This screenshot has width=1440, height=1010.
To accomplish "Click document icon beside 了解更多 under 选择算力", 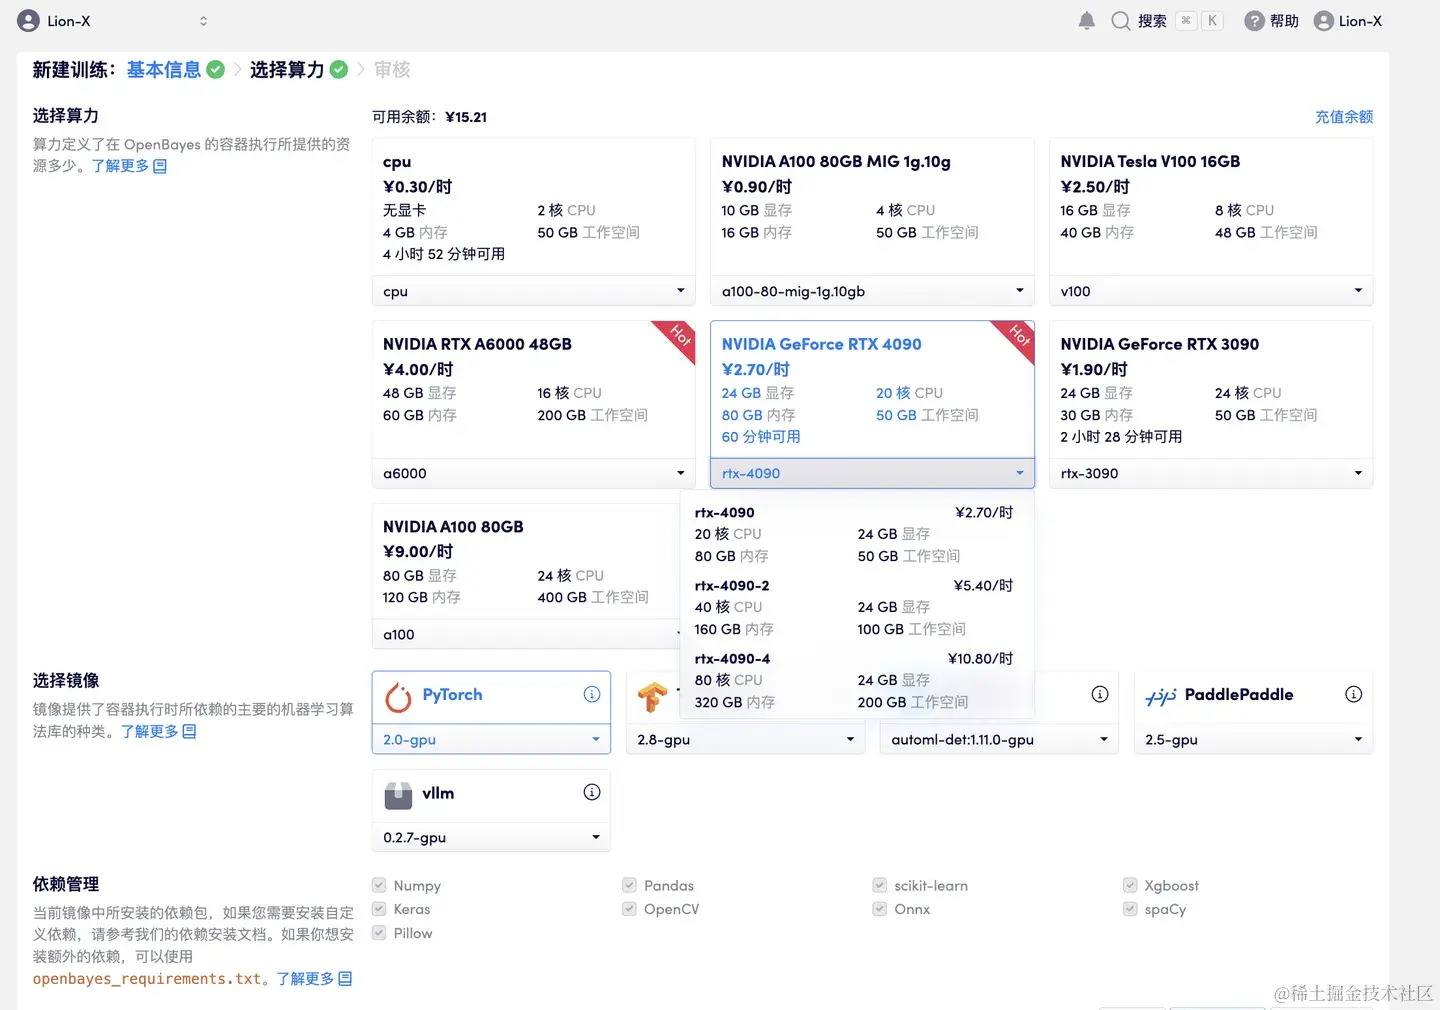I will (x=160, y=166).
